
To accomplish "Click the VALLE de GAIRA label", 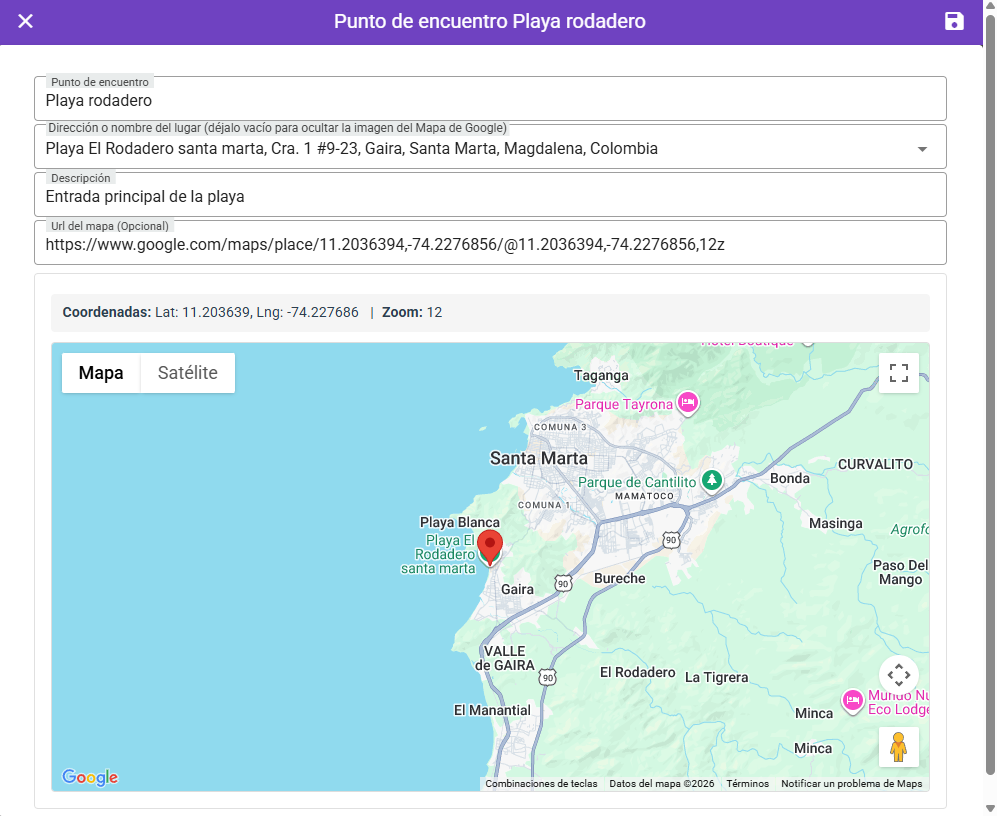I will (505, 658).
